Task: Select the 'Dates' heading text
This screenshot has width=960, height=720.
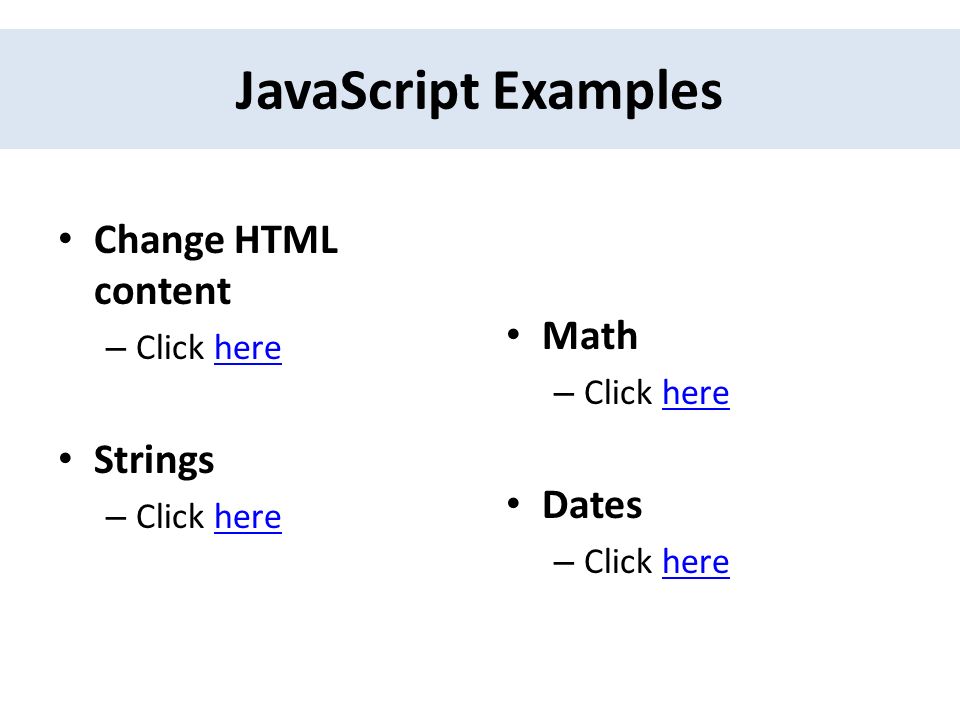Action: tap(592, 505)
